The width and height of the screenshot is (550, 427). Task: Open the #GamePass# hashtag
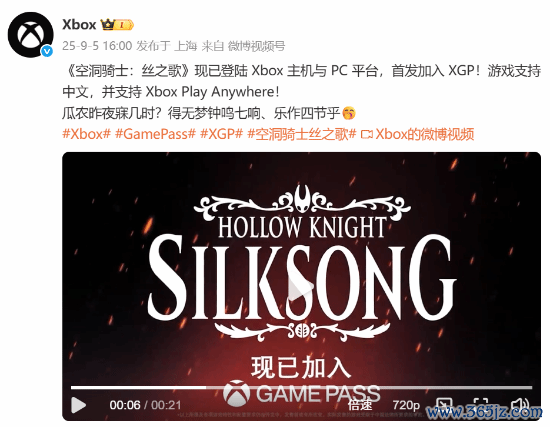click(155, 134)
